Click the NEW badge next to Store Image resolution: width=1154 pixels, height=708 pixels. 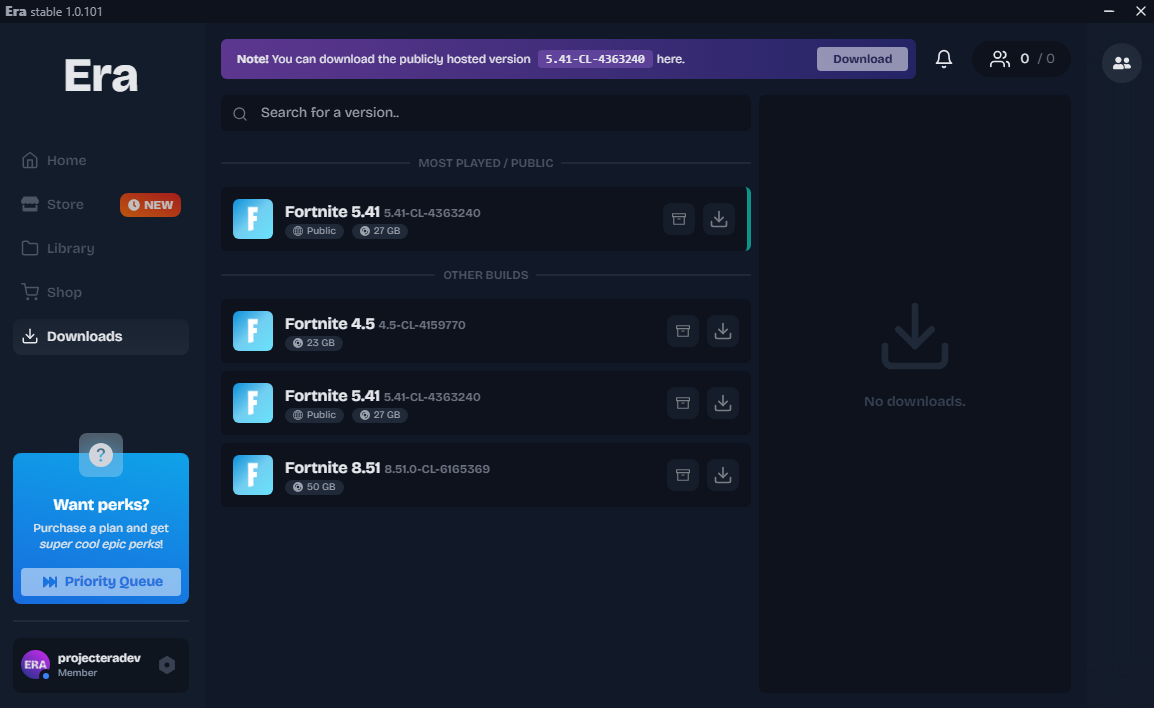pos(150,205)
